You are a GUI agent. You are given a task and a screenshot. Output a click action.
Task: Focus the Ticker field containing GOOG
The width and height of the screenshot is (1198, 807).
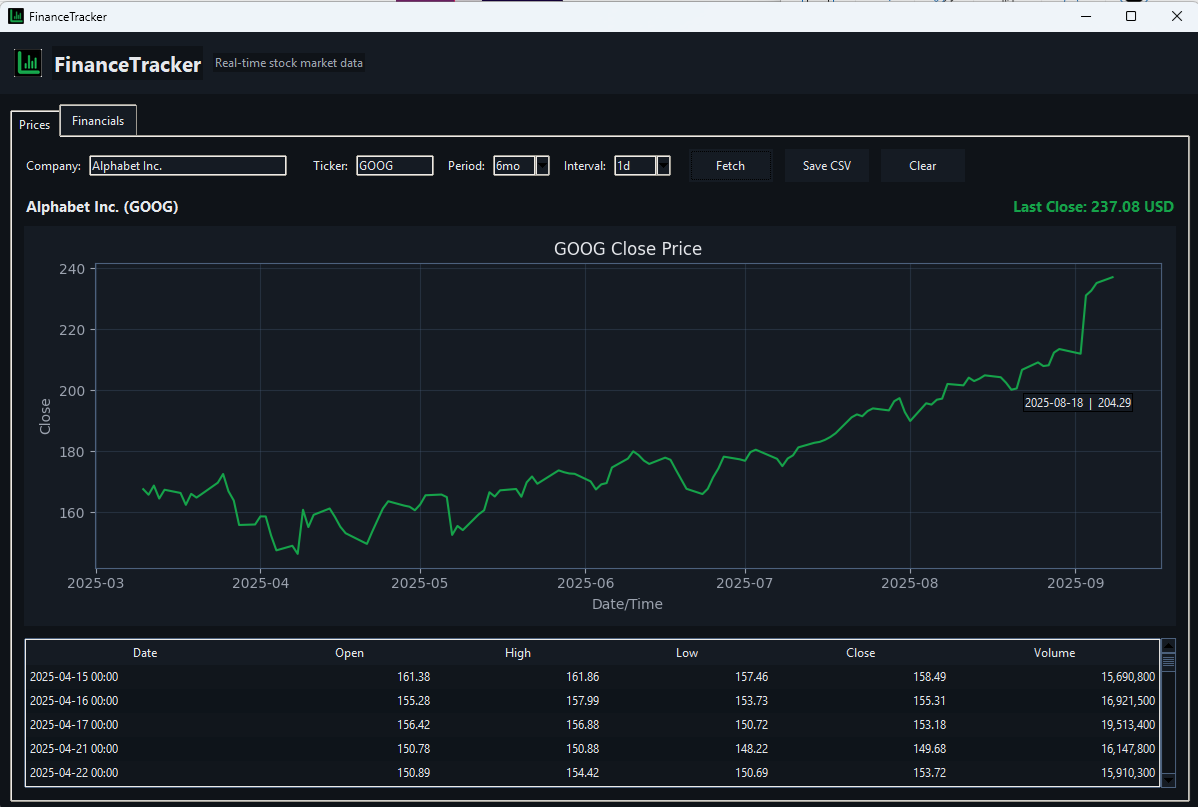coord(394,166)
